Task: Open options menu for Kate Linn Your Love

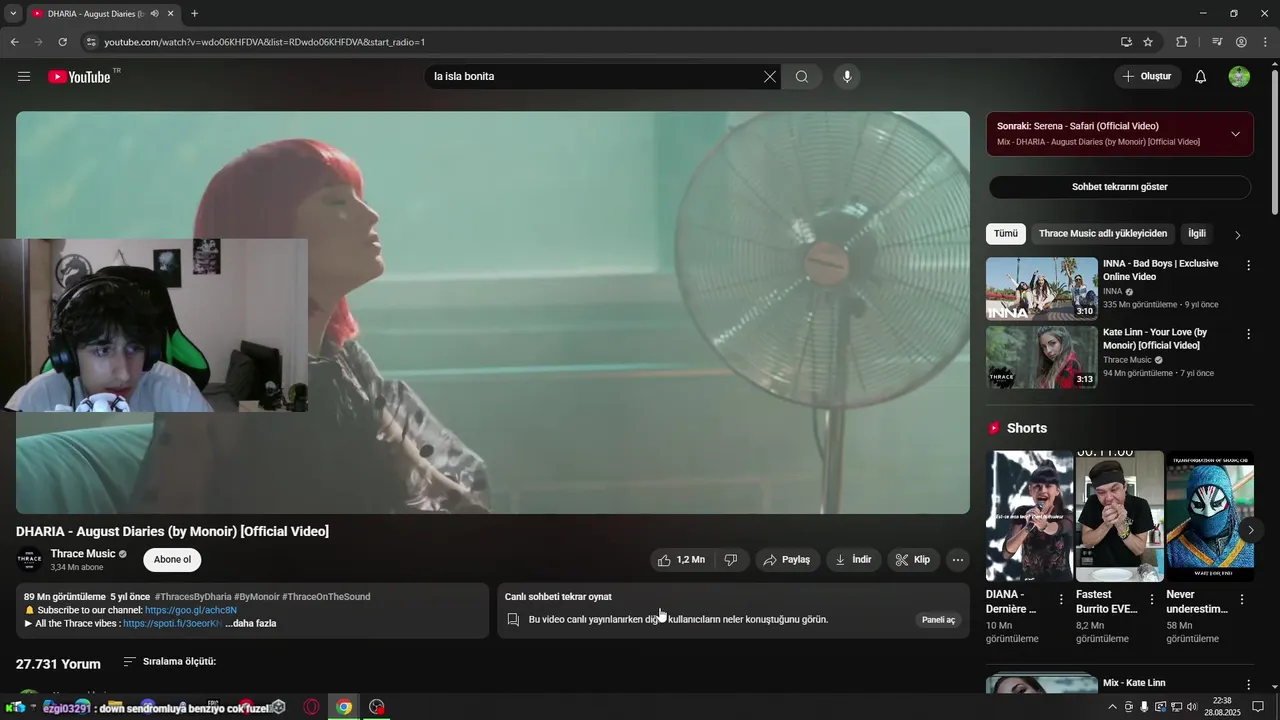Action: [1248, 334]
